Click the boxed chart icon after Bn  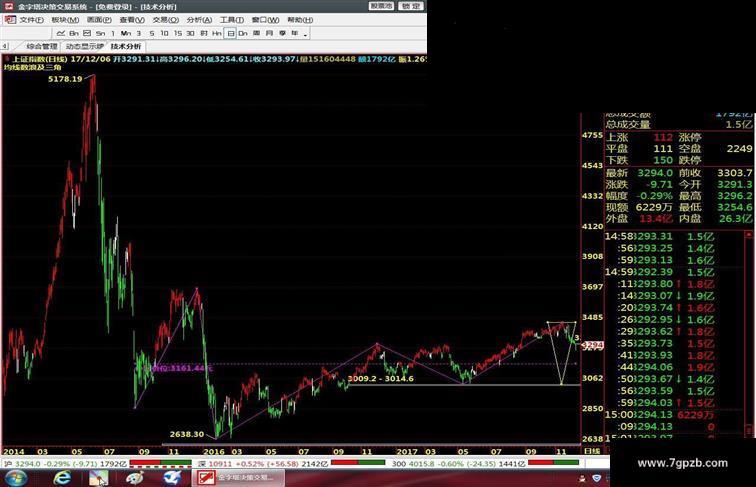tap(87, 33)
